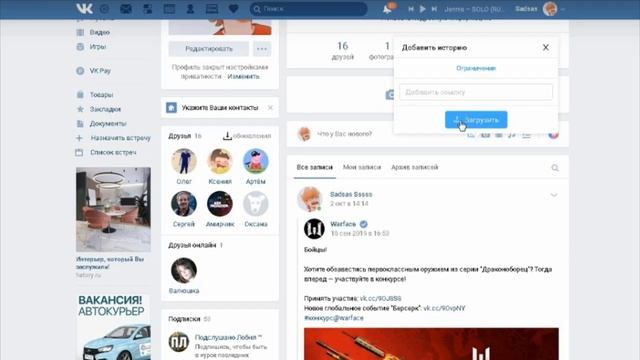Image resolution: width=640 pixels, height=360 pixels.
Task: Open messages via envelope icon in header
Action: (126, 9)
